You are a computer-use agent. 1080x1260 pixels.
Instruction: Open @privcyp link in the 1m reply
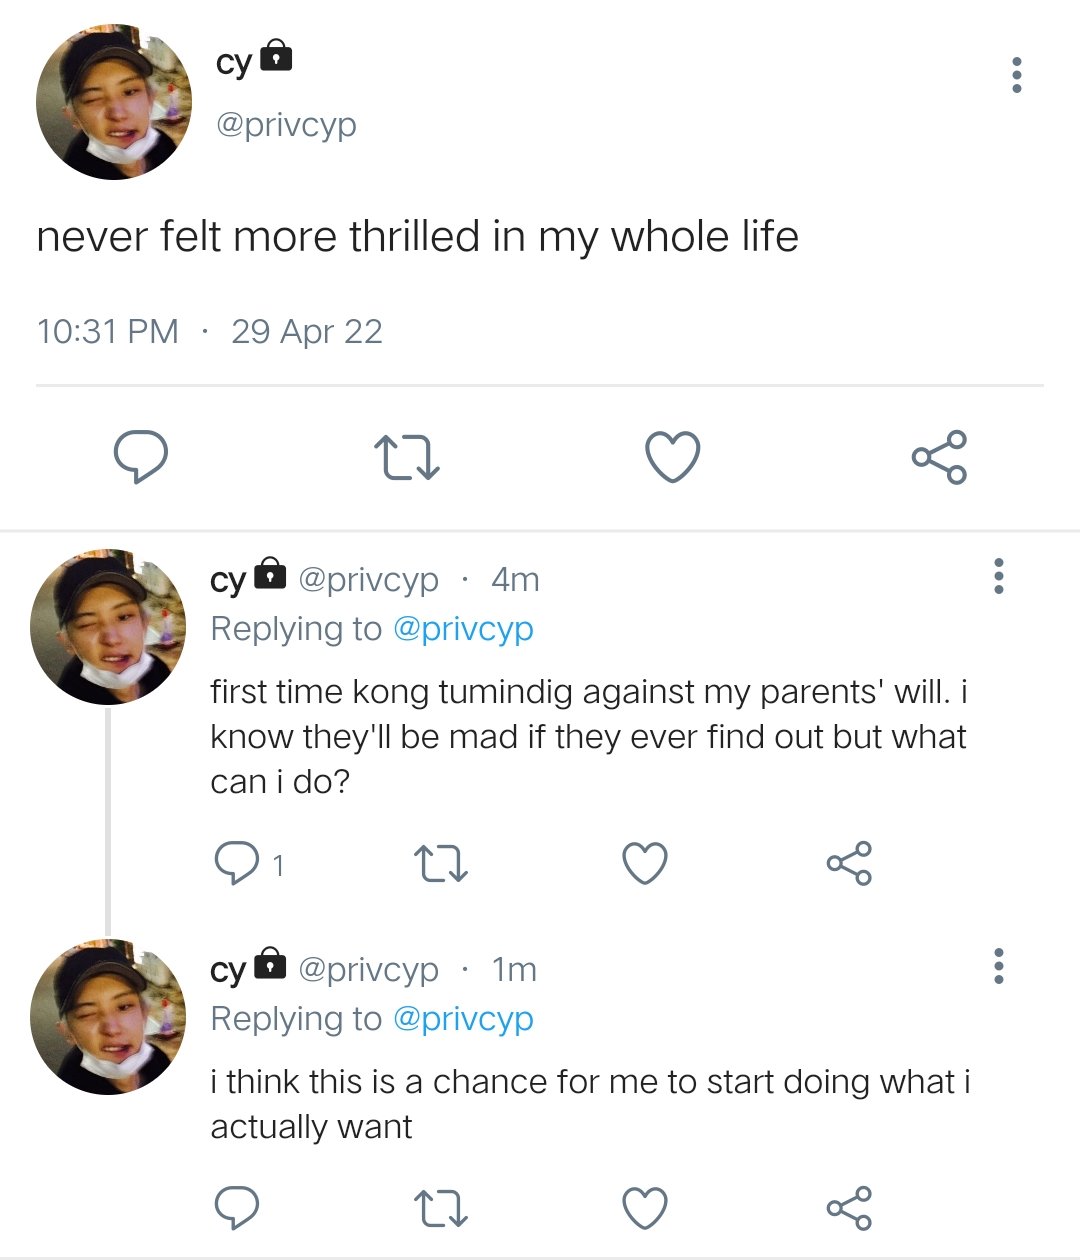(463, 1019)
